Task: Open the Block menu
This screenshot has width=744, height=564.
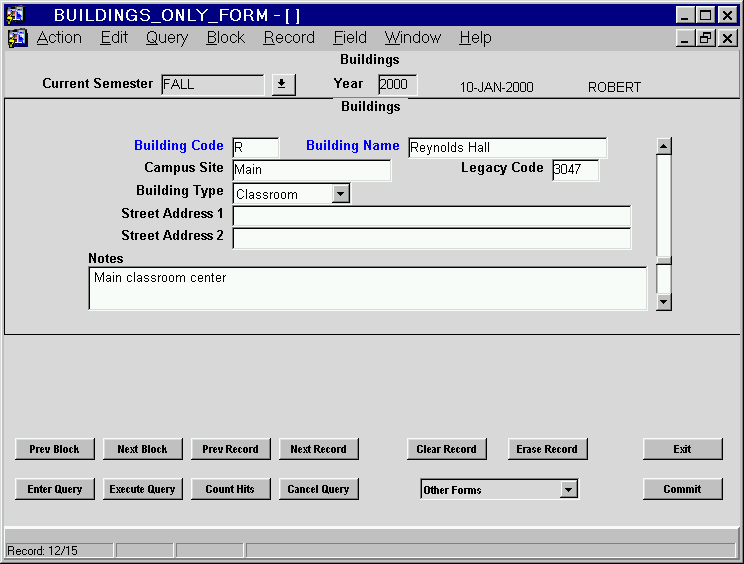Action: point(225,37)
